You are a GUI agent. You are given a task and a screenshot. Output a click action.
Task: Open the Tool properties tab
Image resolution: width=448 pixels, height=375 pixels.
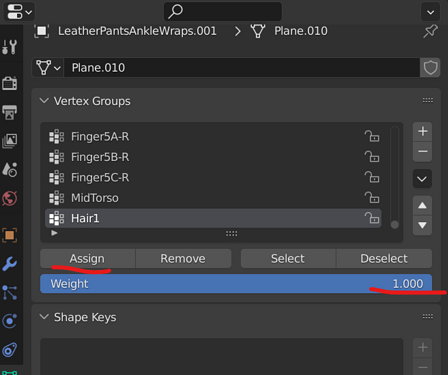[x=10, y=47]
